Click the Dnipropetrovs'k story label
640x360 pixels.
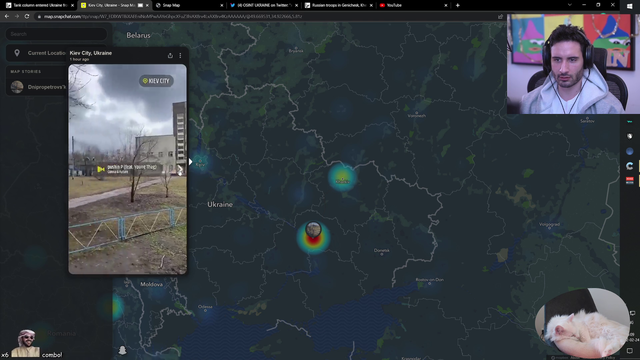[x=47, y=87]
